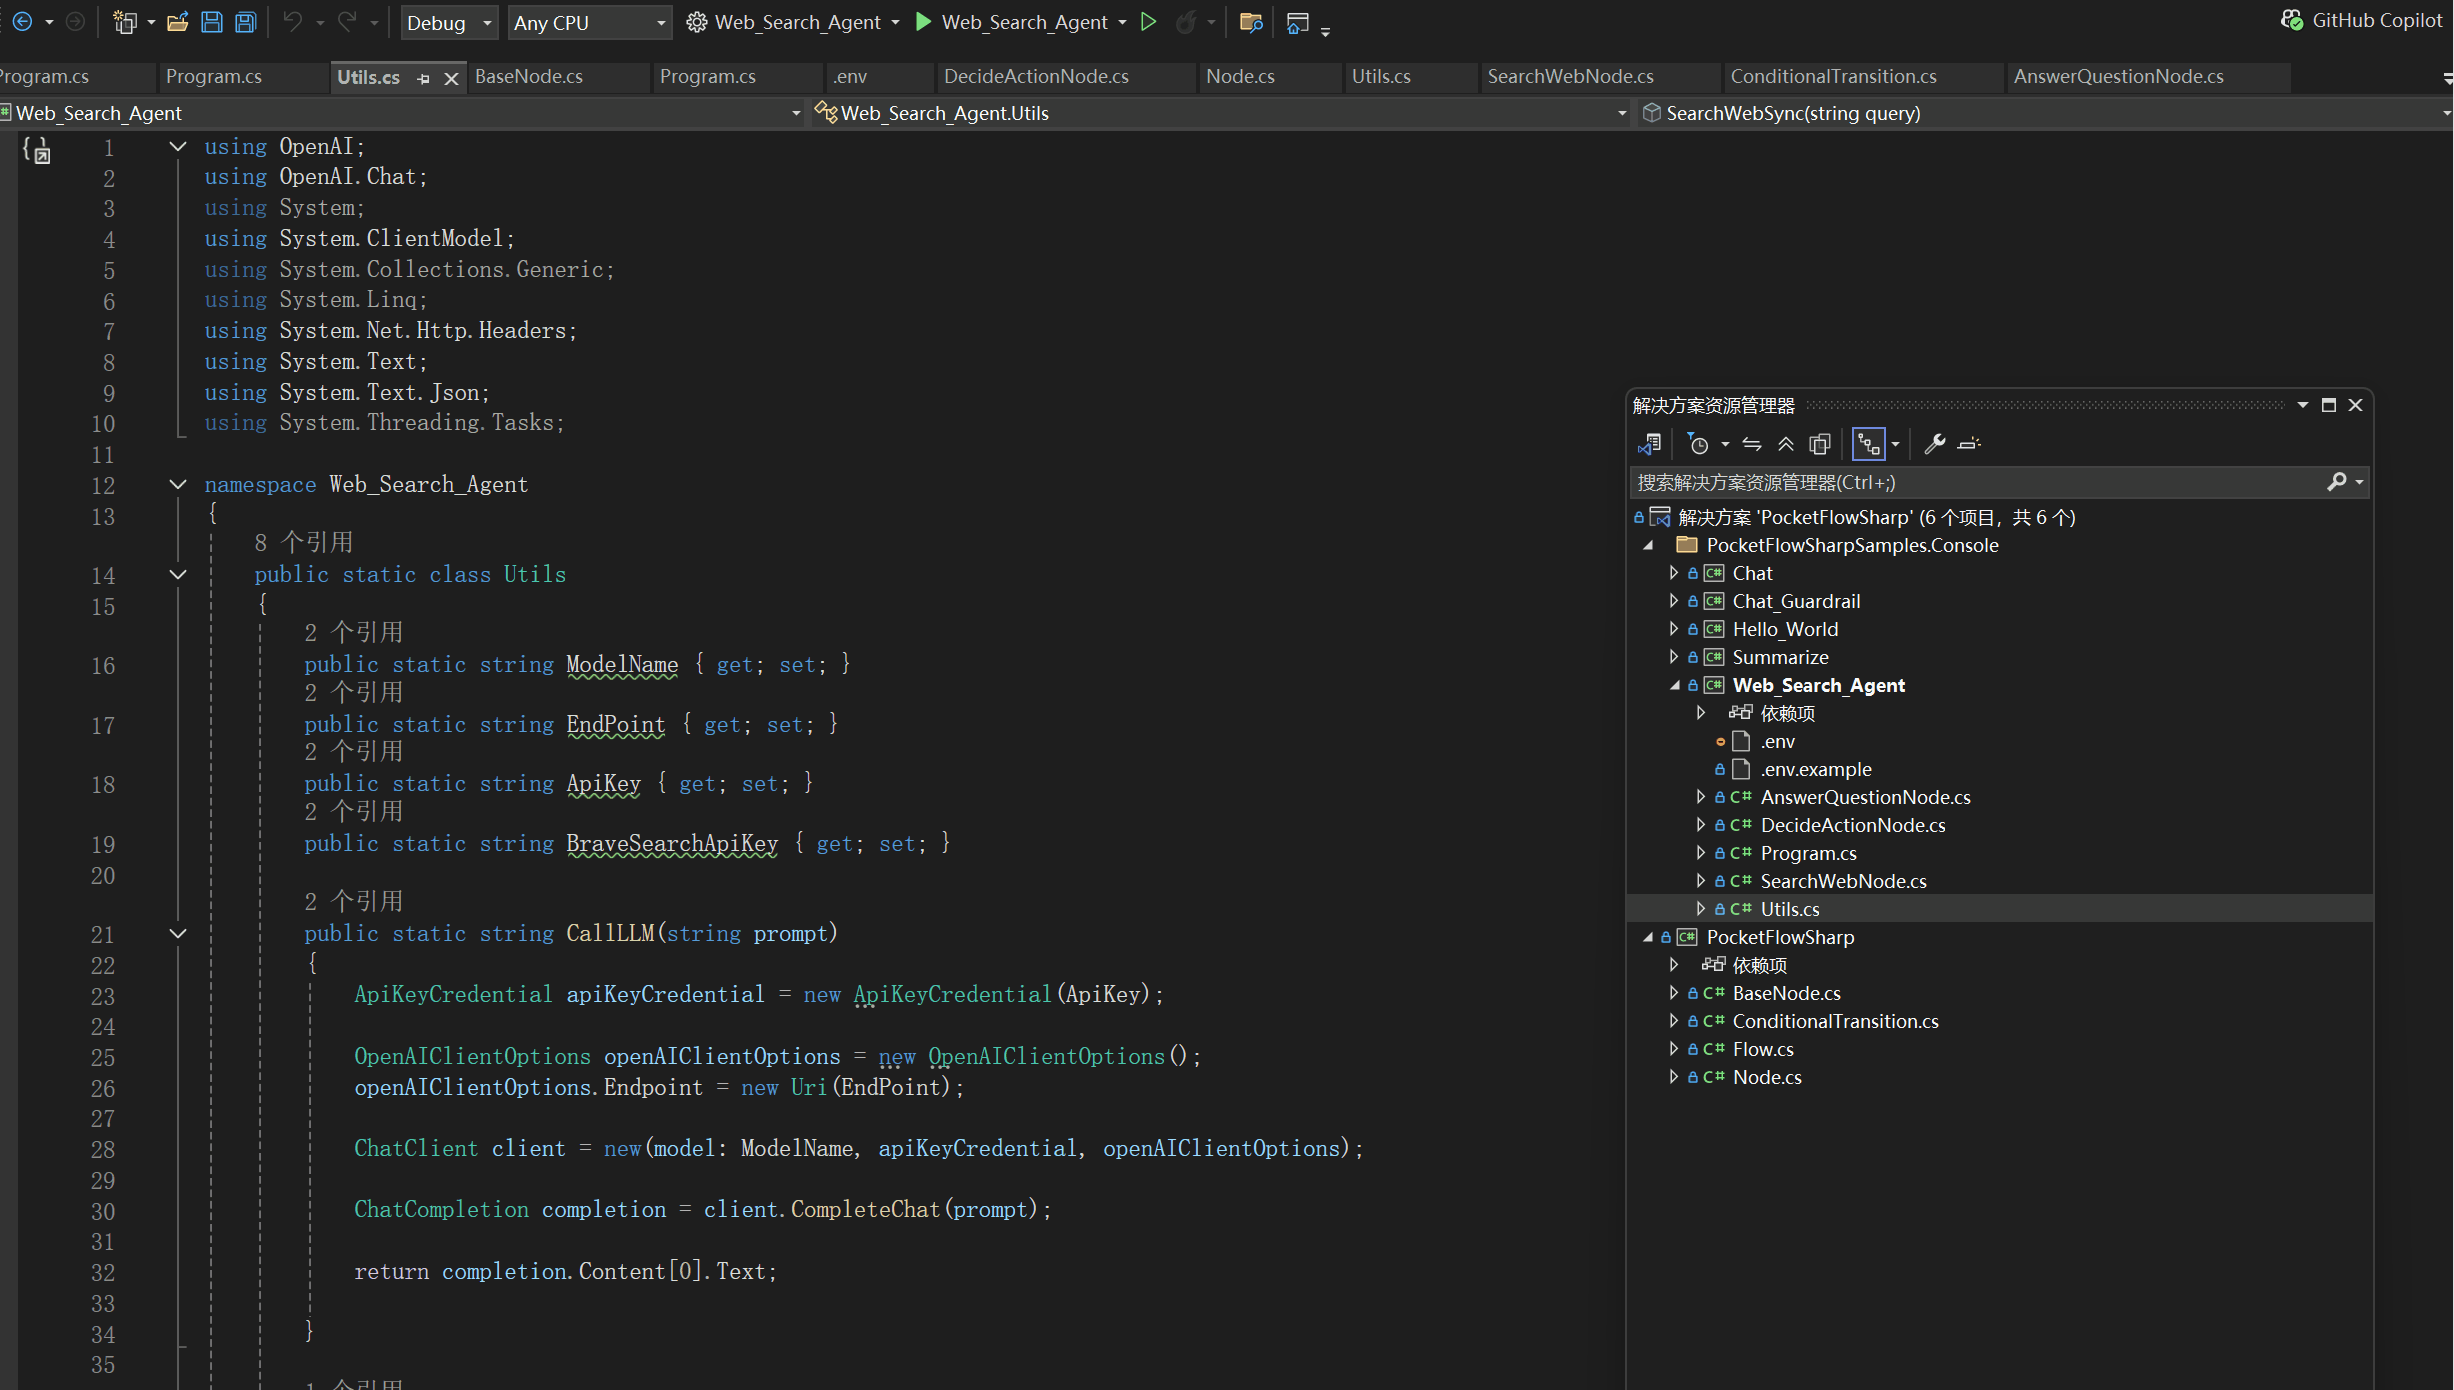
Task: Toggle the nested file view button
Action: [x=1869, y=444]
